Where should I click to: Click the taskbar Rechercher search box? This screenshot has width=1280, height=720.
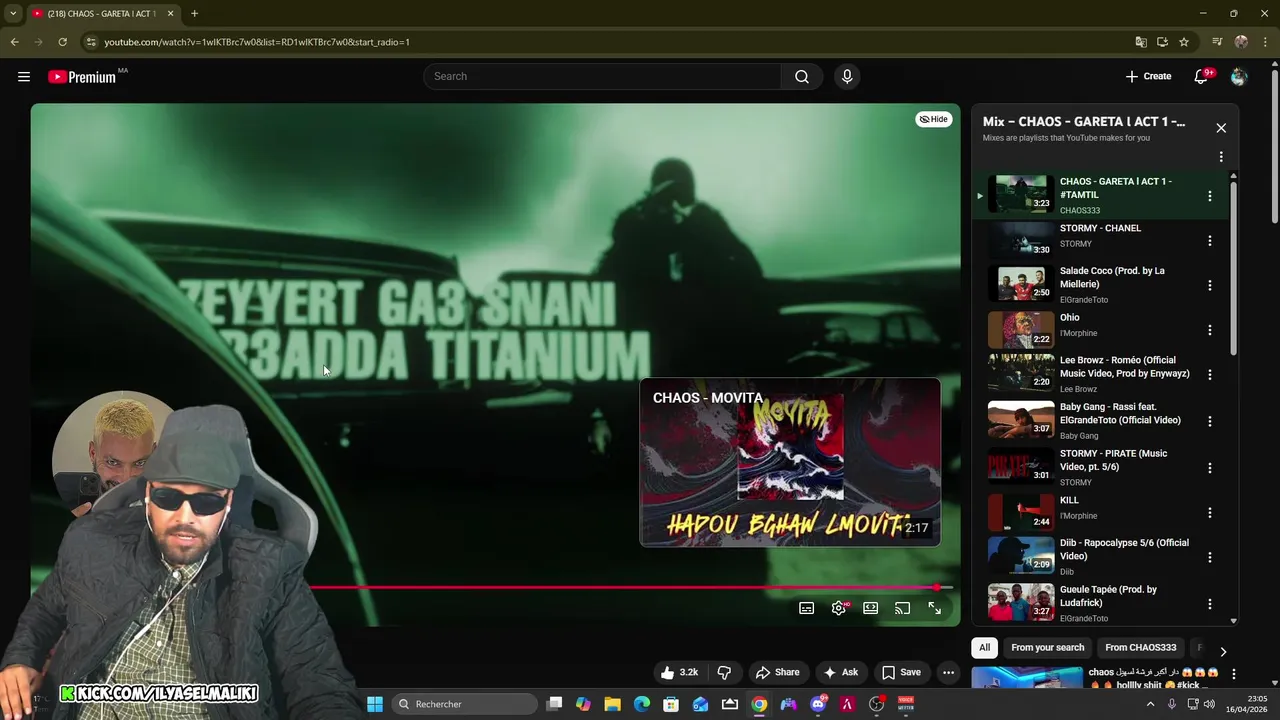[x=464, y=704]
